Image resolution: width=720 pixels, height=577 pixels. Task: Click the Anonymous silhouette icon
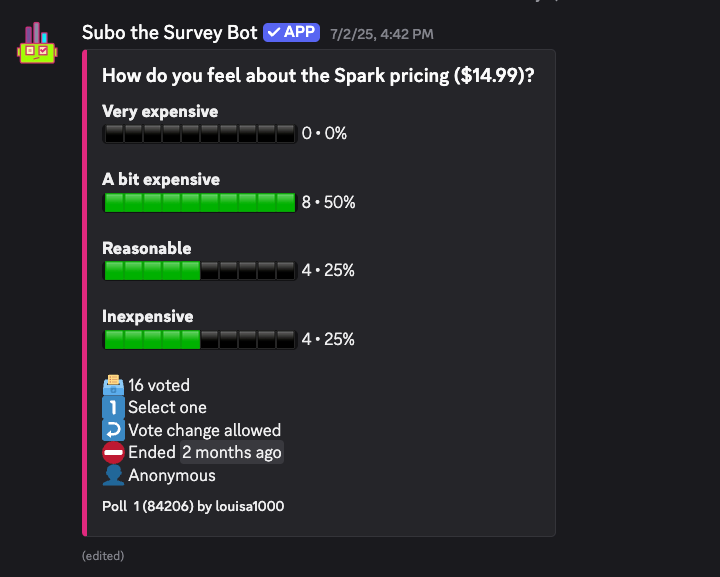113,475
